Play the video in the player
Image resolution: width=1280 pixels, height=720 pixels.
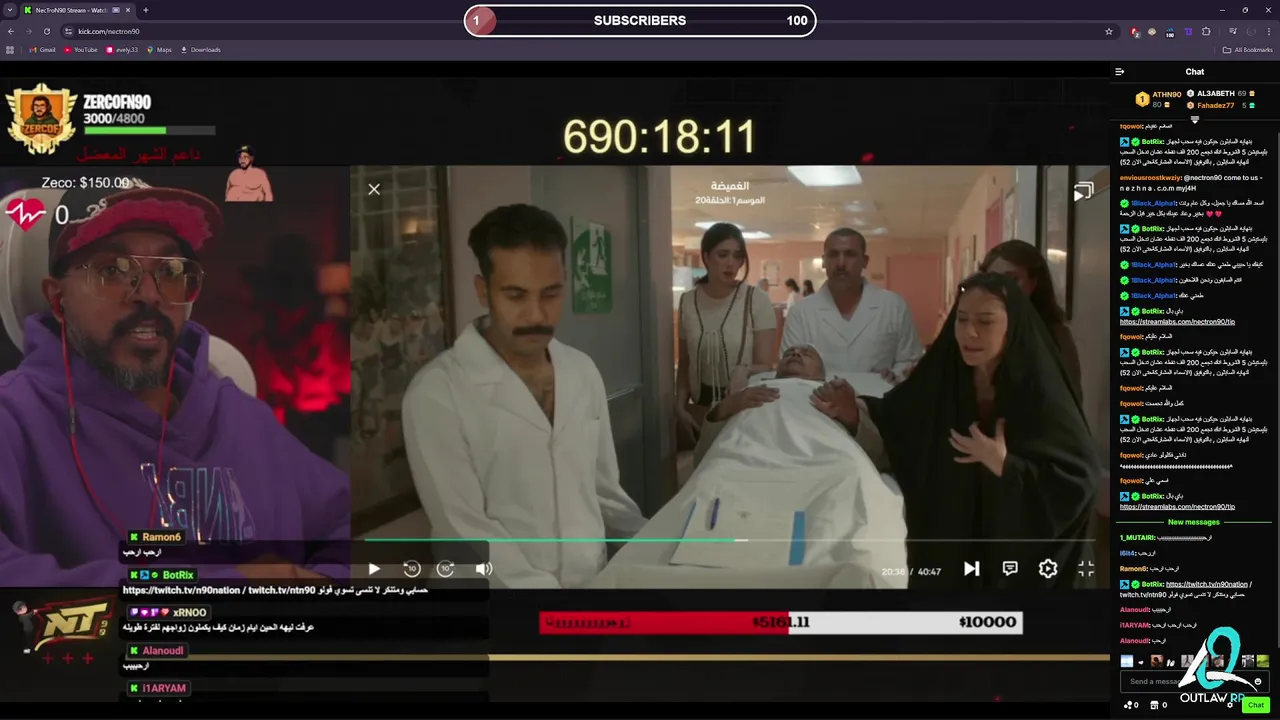pyautogui.click(x=374, y=568)
